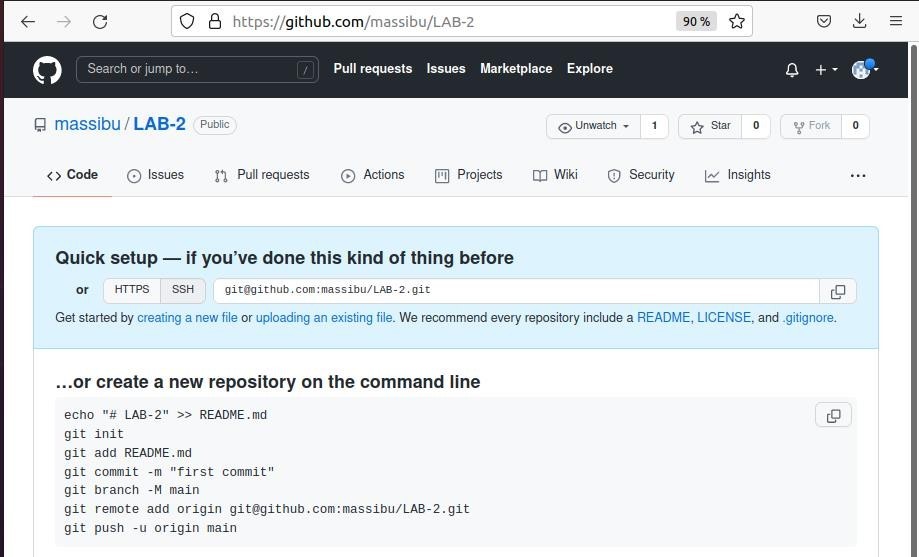
Task: Click the stargazers count 0
Action: pos(756,126)
